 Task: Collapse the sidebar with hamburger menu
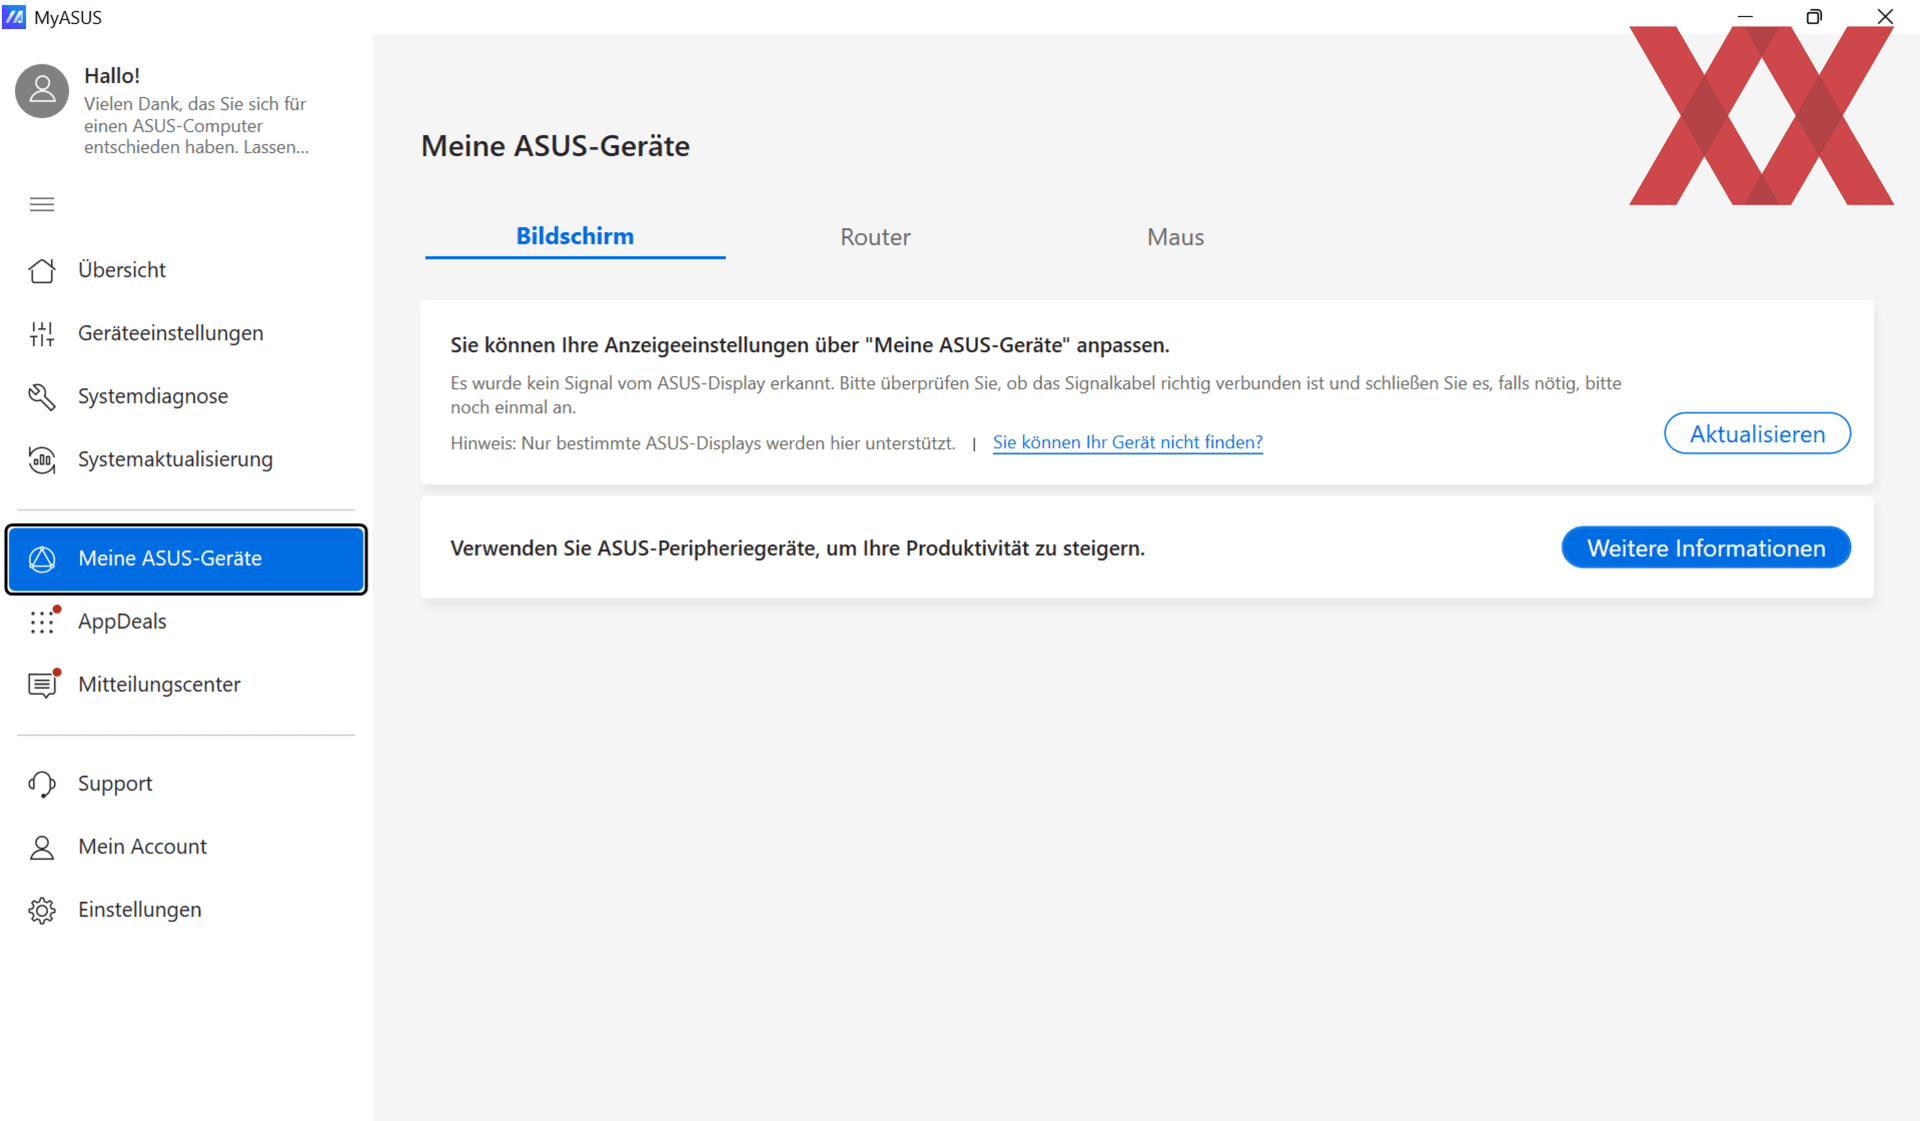click(42, 205)
